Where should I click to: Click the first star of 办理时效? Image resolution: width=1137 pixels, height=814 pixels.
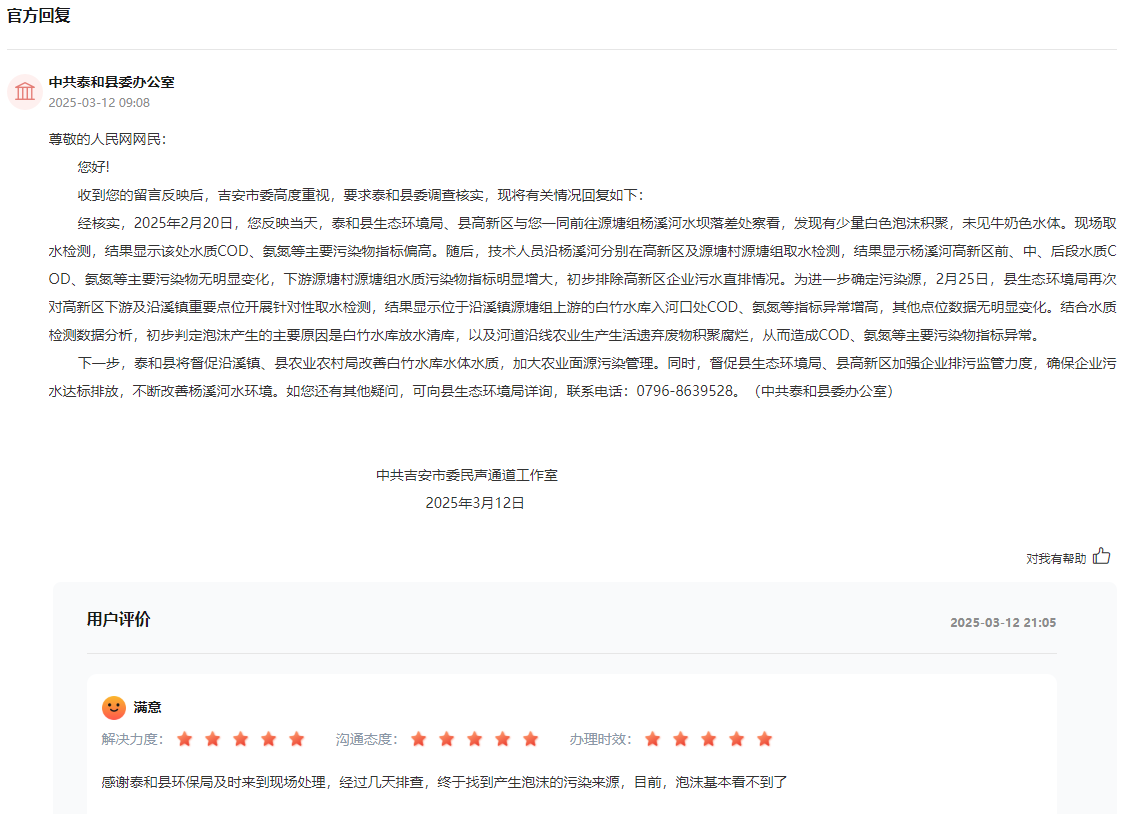(x=653, y=739)
